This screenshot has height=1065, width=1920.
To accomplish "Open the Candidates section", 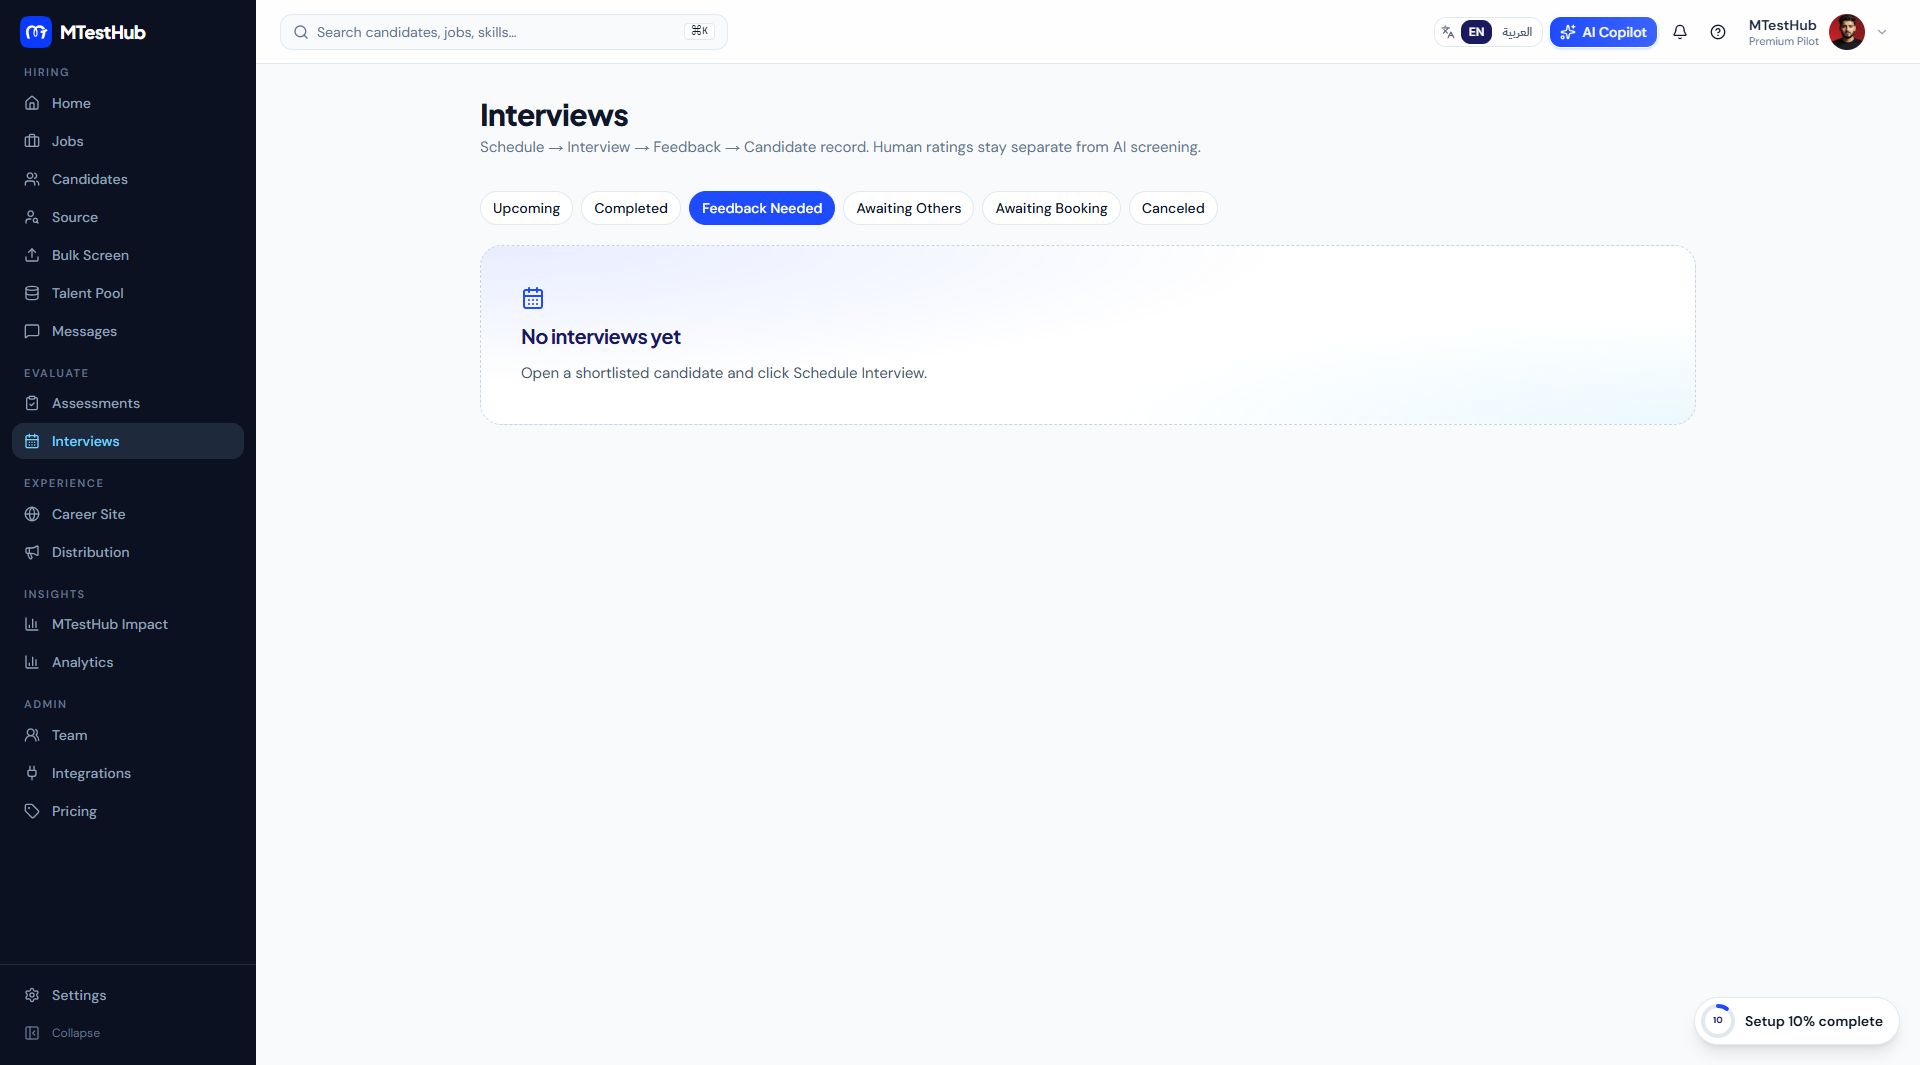I will [x=128, y=179].
